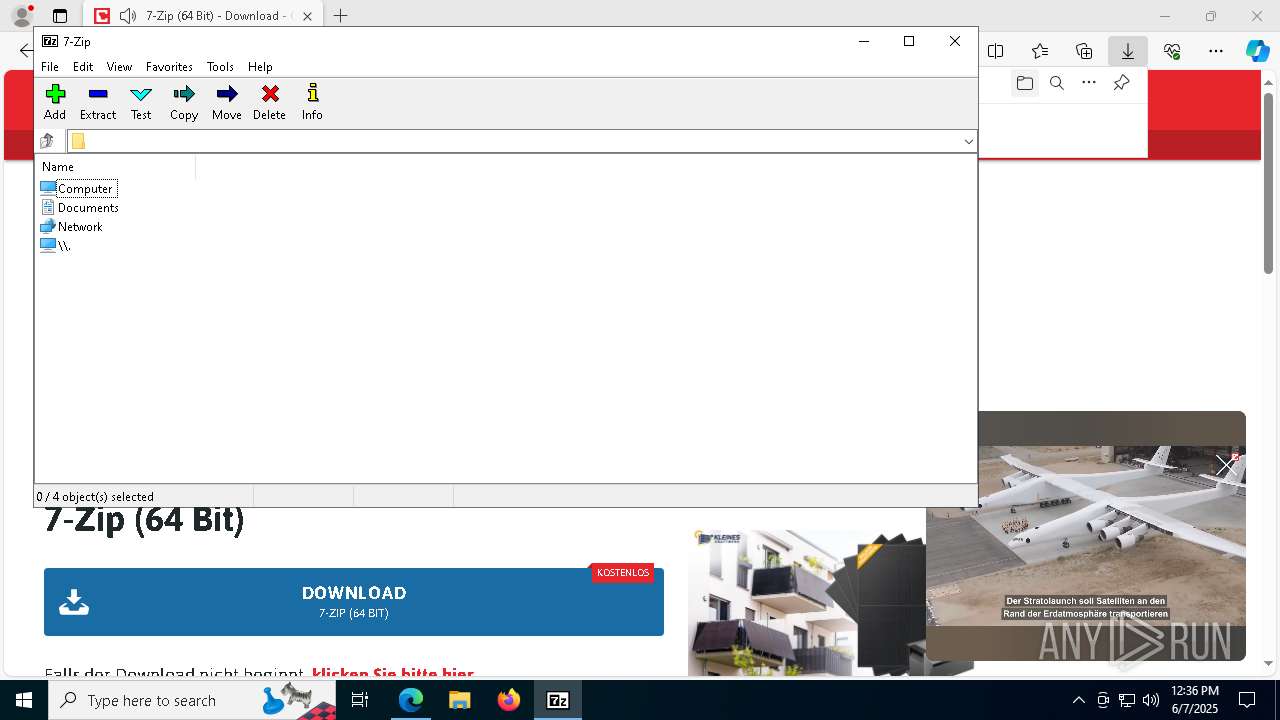Open the Help menu
Image resolution: width=1280 pixels, height=720 pixels.
[x=260, y=67]
